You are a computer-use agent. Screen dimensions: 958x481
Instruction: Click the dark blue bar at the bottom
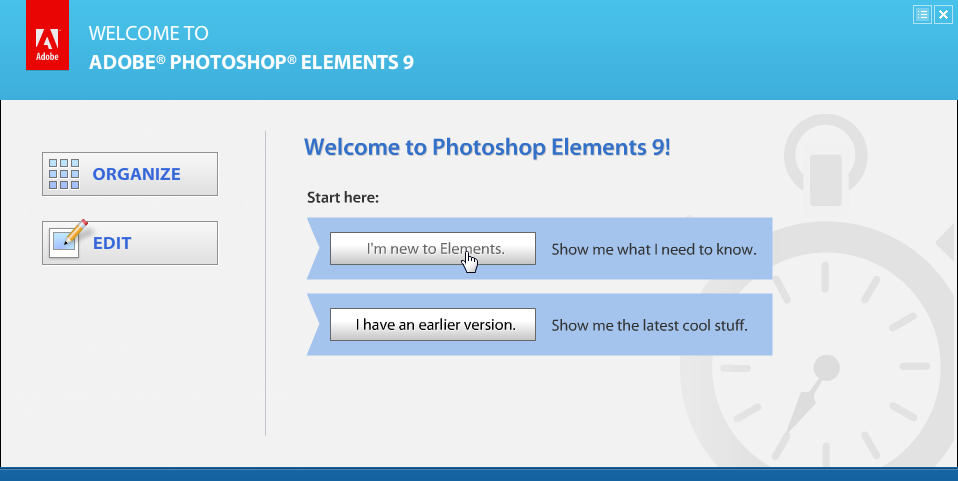[479, 474]
